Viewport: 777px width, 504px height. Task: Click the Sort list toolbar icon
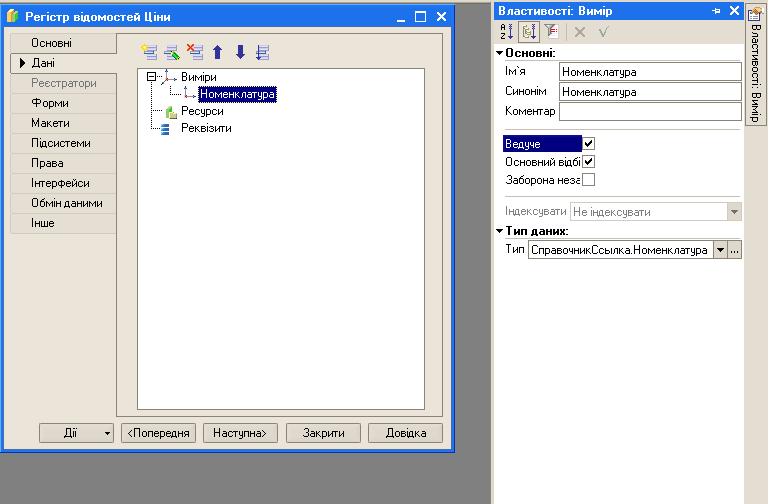click(x=263, y=52)
